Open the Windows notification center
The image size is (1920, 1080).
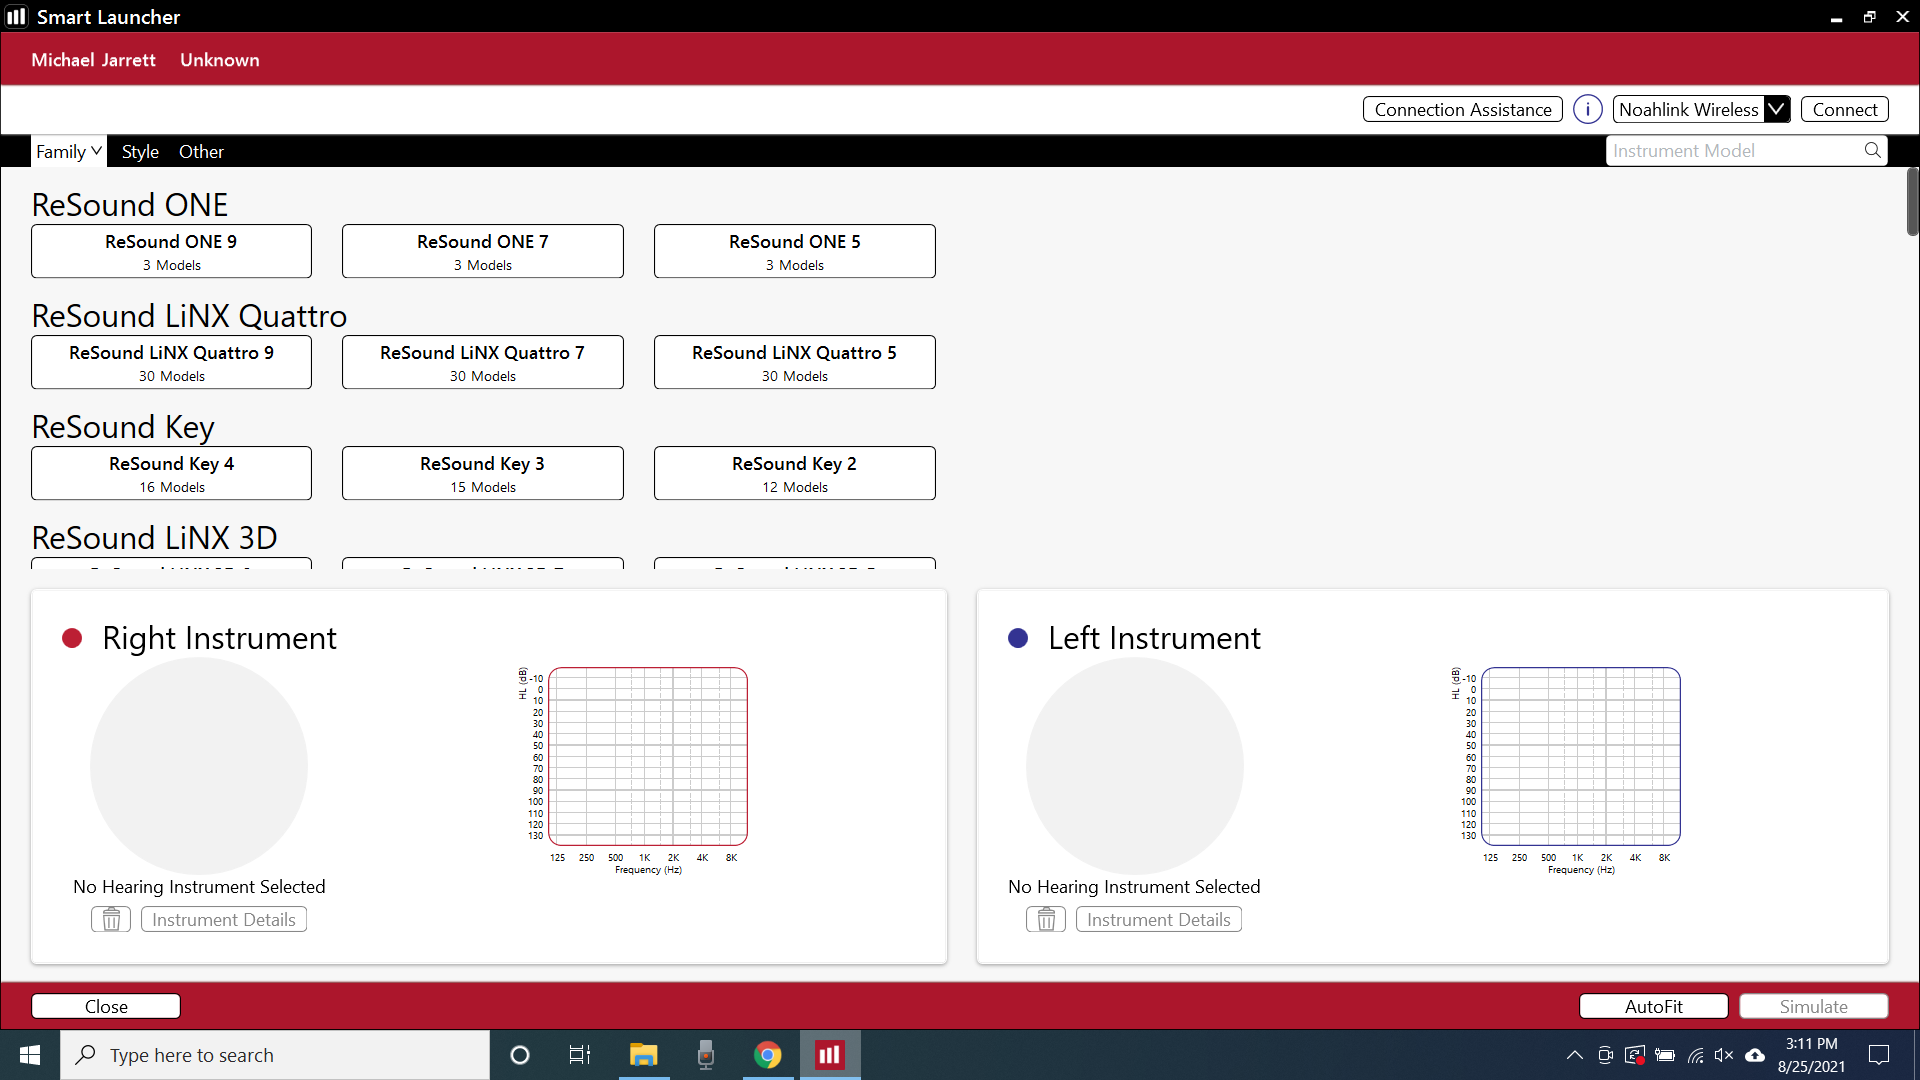tap(1879, 1055)
